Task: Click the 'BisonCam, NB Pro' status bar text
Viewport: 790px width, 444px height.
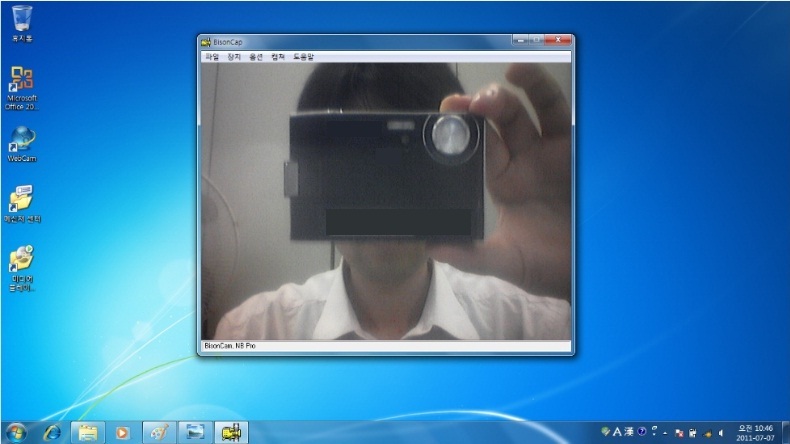Action: coord(230,346)
